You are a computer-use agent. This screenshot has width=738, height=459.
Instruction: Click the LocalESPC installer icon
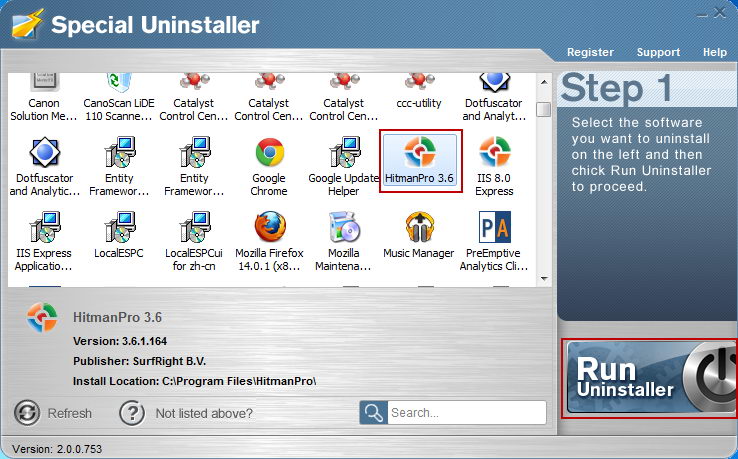(x=120, y=227)
